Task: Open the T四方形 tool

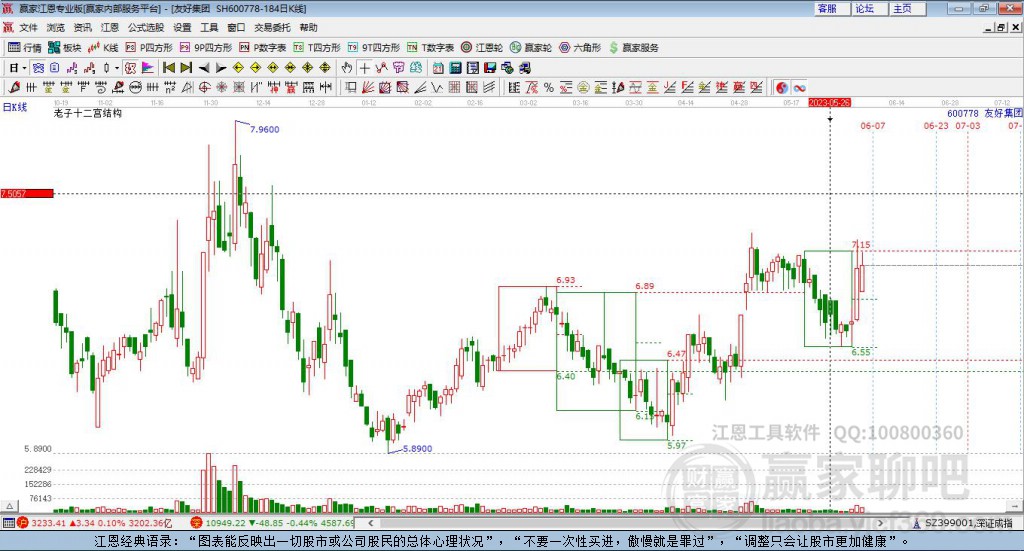Action: (x=317, y=48)
